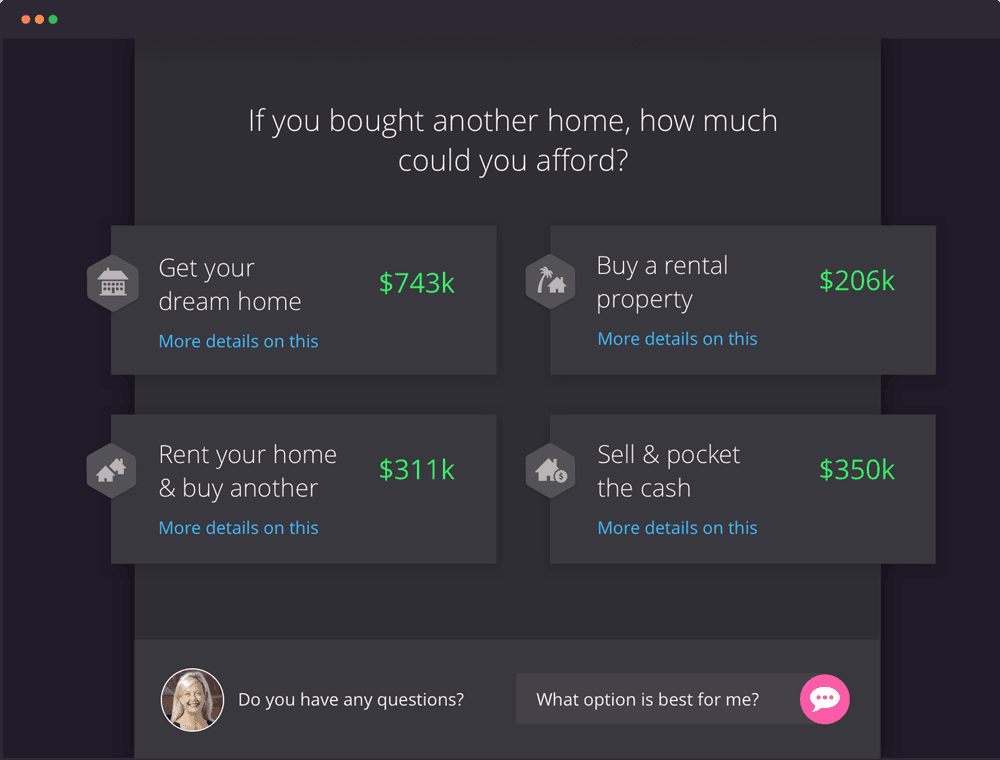Select the $206k rental property amount
Screen dimensions: 1000x760
pos(857,281)
